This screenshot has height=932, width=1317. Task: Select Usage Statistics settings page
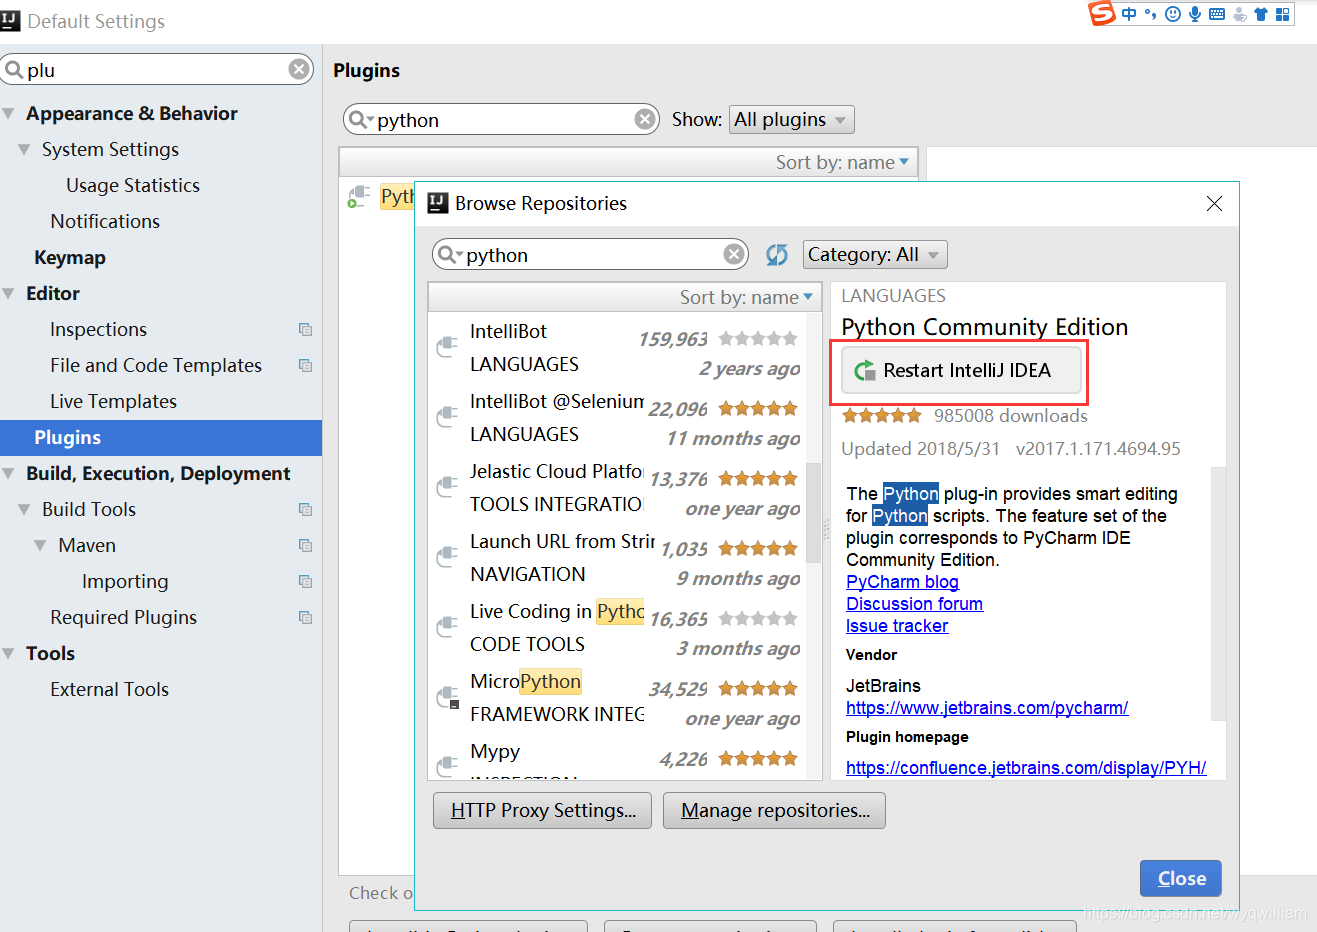pos(133,185)
